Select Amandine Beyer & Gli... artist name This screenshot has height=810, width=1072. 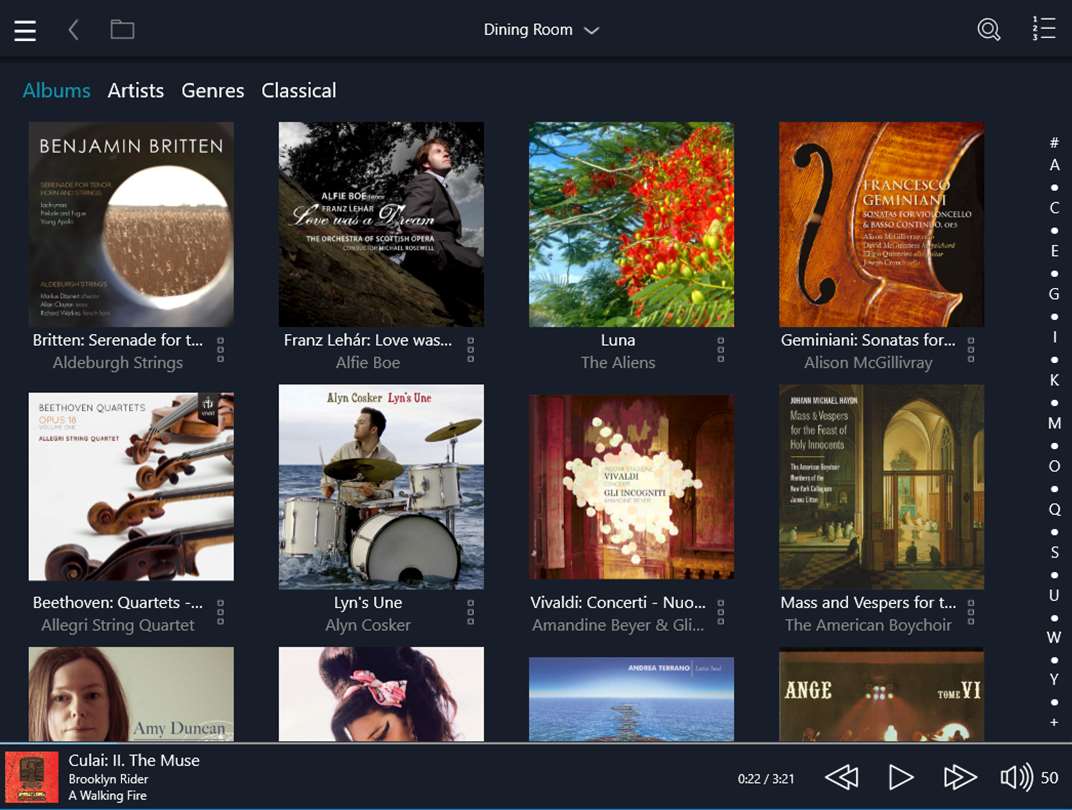[x=618, y=625]
